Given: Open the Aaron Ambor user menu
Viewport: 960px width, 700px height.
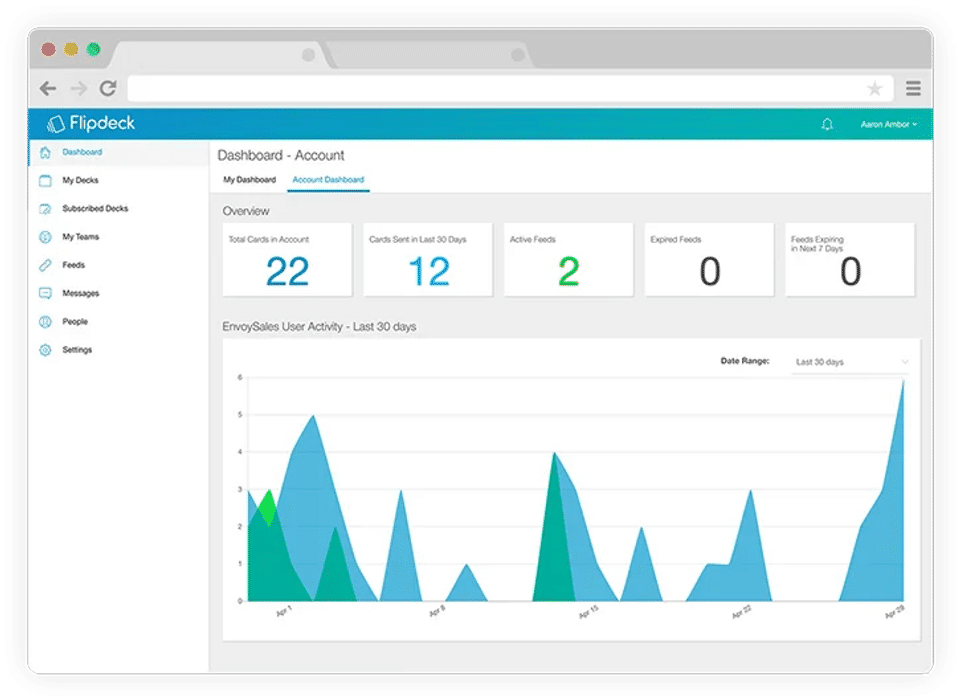Looking at the screenshot, I should [888, 124].
